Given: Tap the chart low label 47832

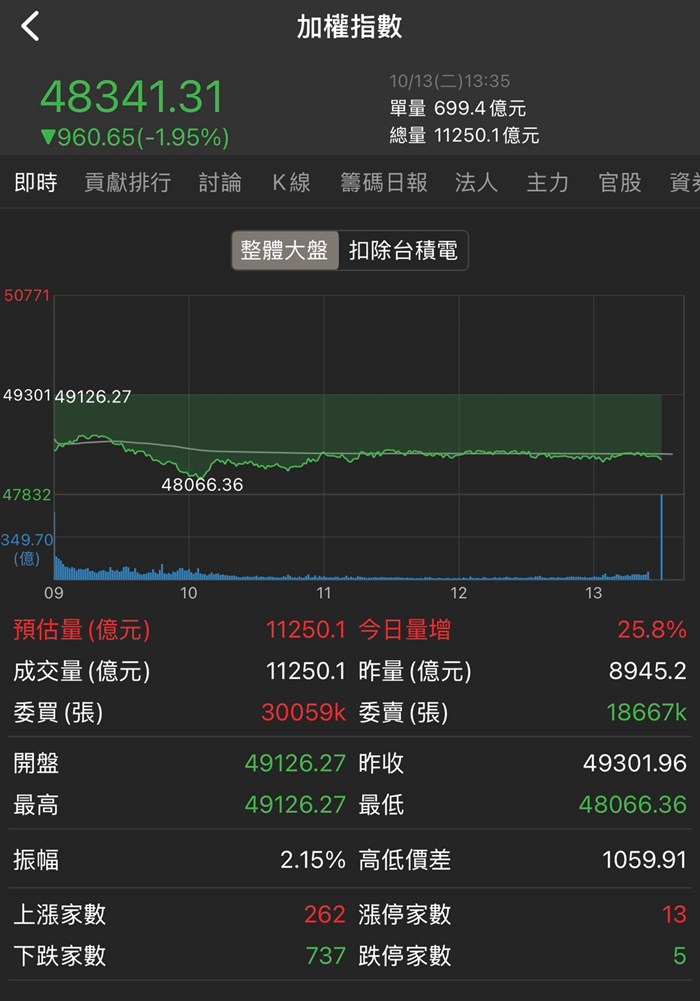Looking at the screenshot, I should tap(26, 495).
